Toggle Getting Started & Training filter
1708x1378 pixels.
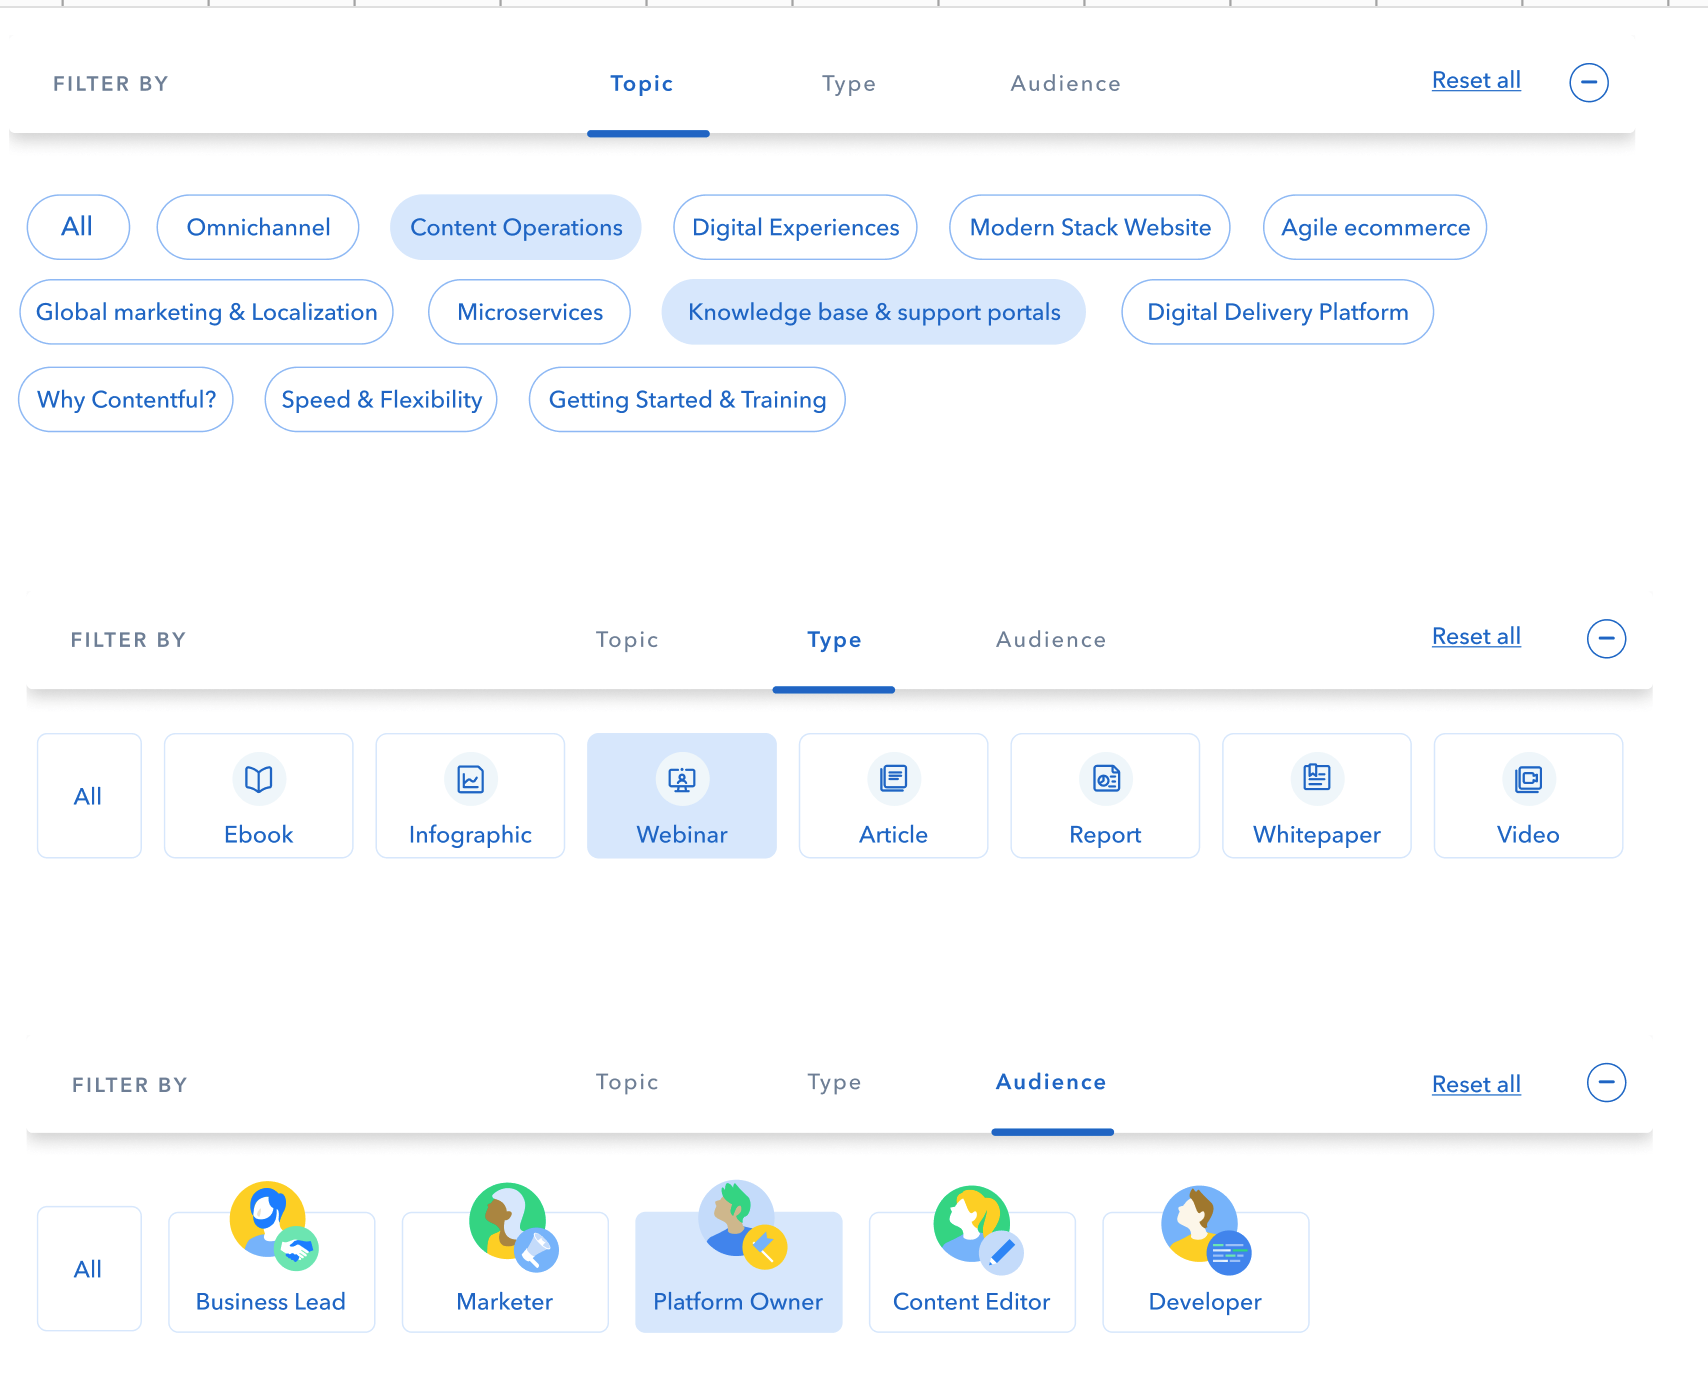pos(688,400)
